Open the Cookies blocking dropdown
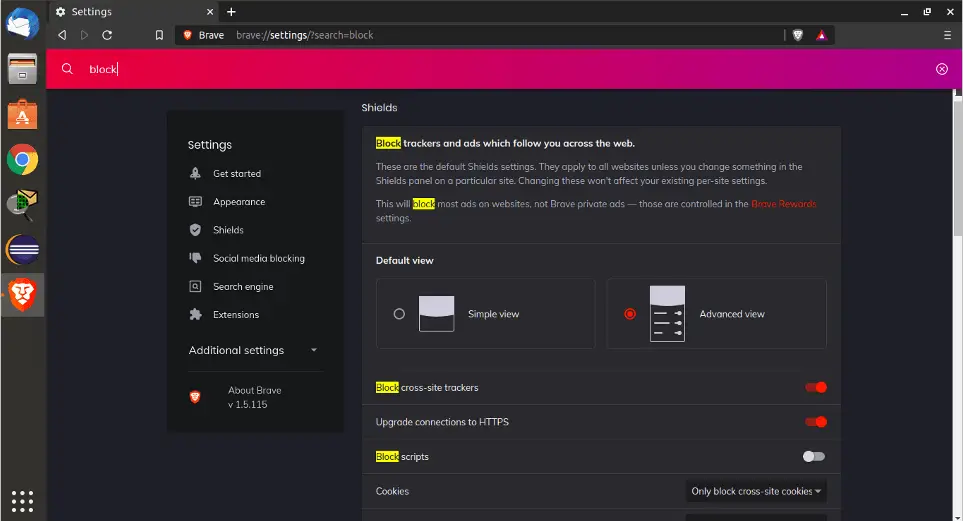The width and height of the screenshot is (963, 521). 756,491
